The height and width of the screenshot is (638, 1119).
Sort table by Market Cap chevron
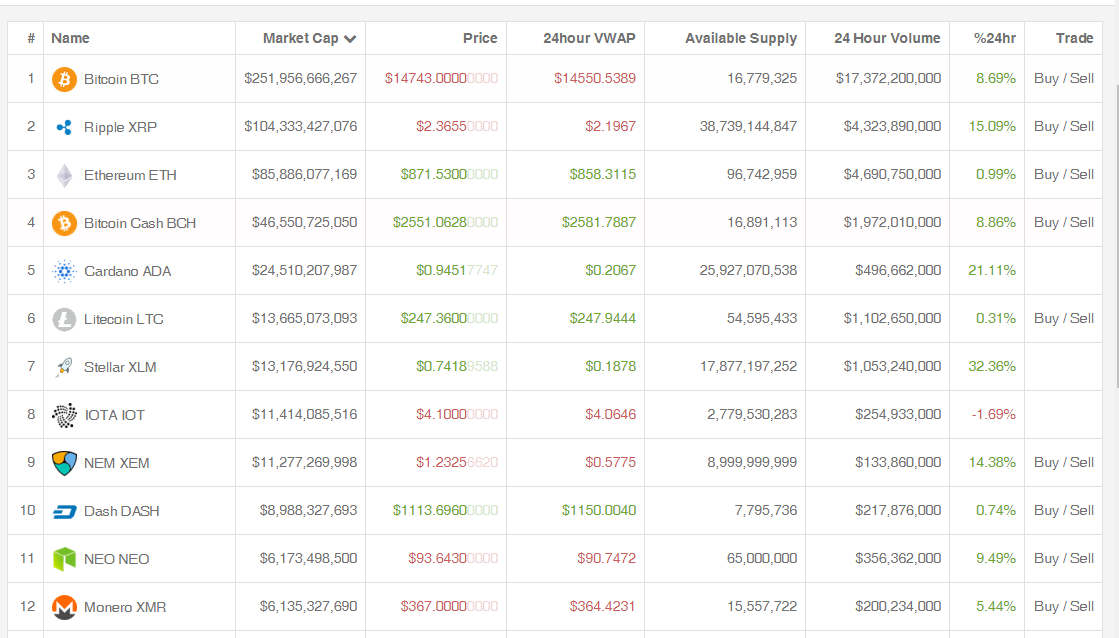coord(350,39)
